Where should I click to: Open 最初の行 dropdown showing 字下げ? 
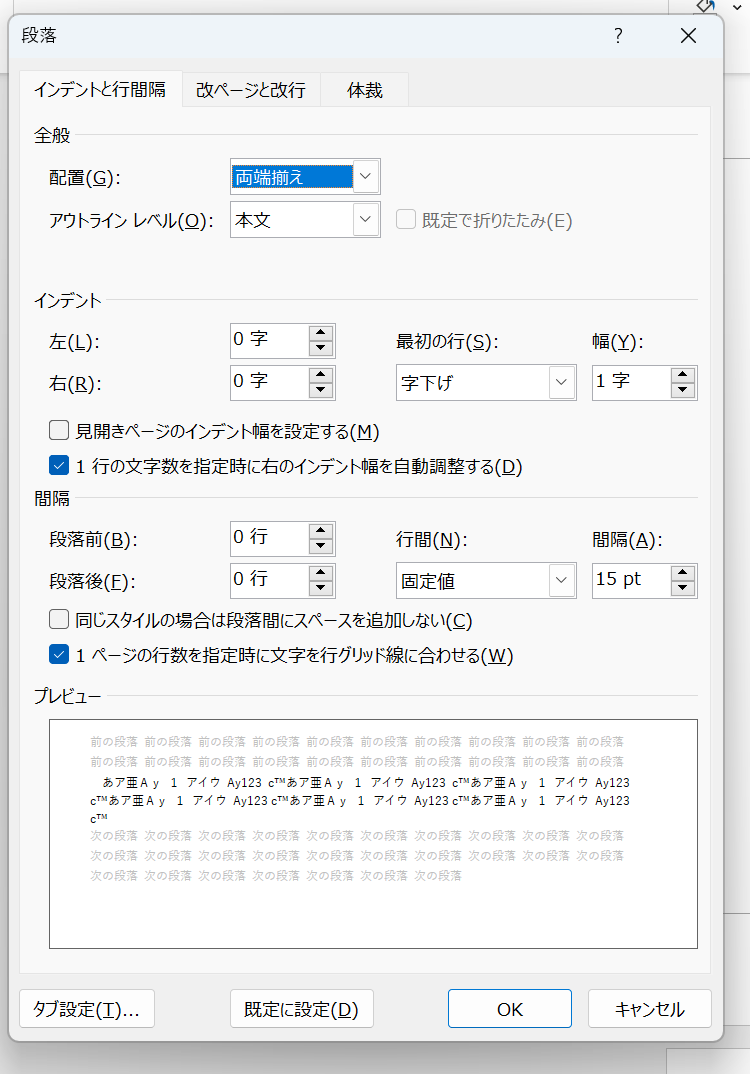coord(562,383)
